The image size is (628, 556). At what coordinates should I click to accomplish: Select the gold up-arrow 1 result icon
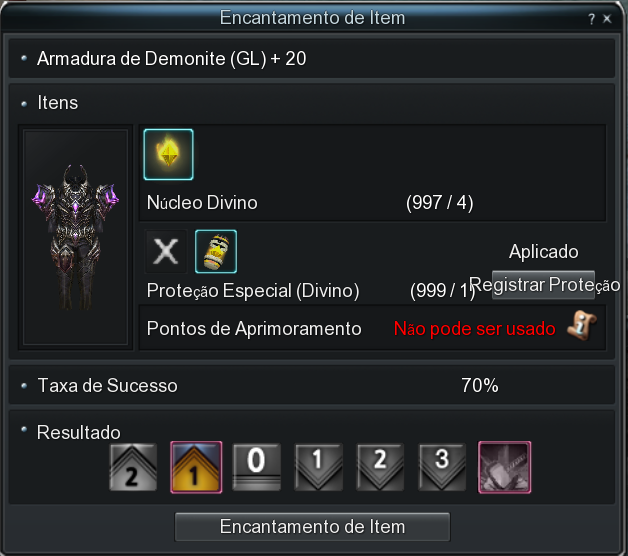pos(196,467)
